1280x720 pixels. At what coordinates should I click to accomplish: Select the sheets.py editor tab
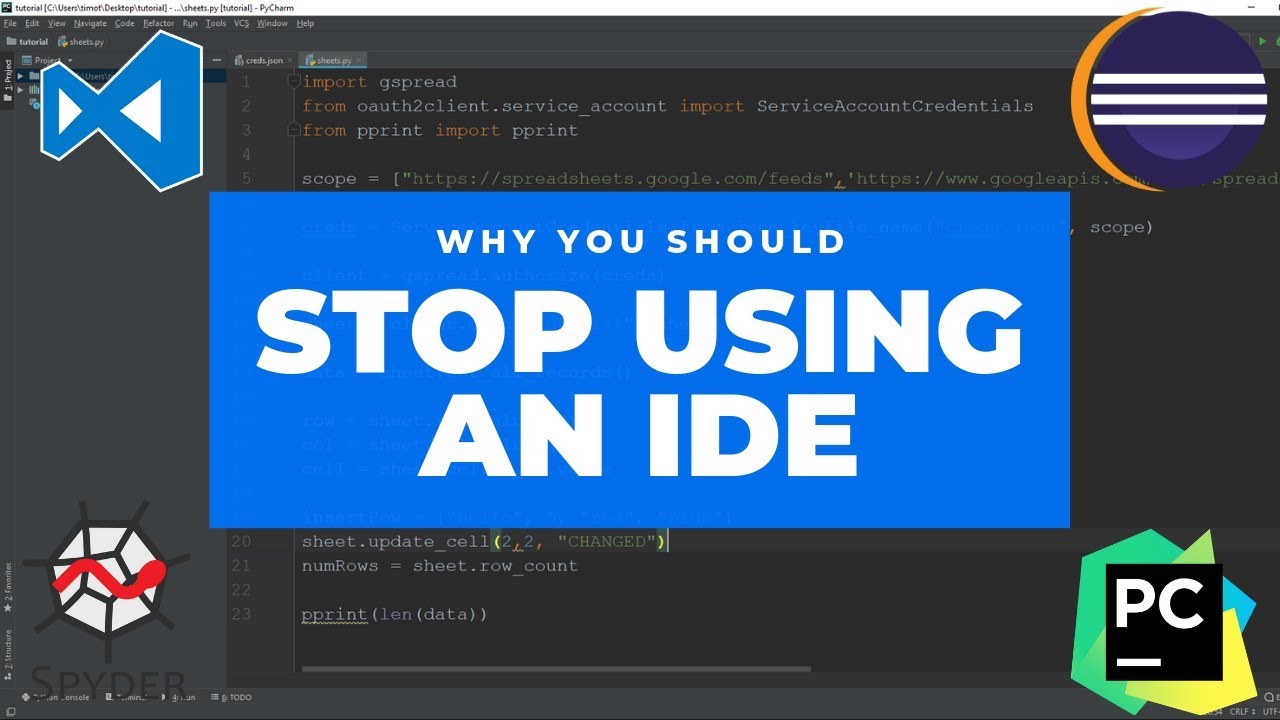pyautogui.click(x=334, y=60)
